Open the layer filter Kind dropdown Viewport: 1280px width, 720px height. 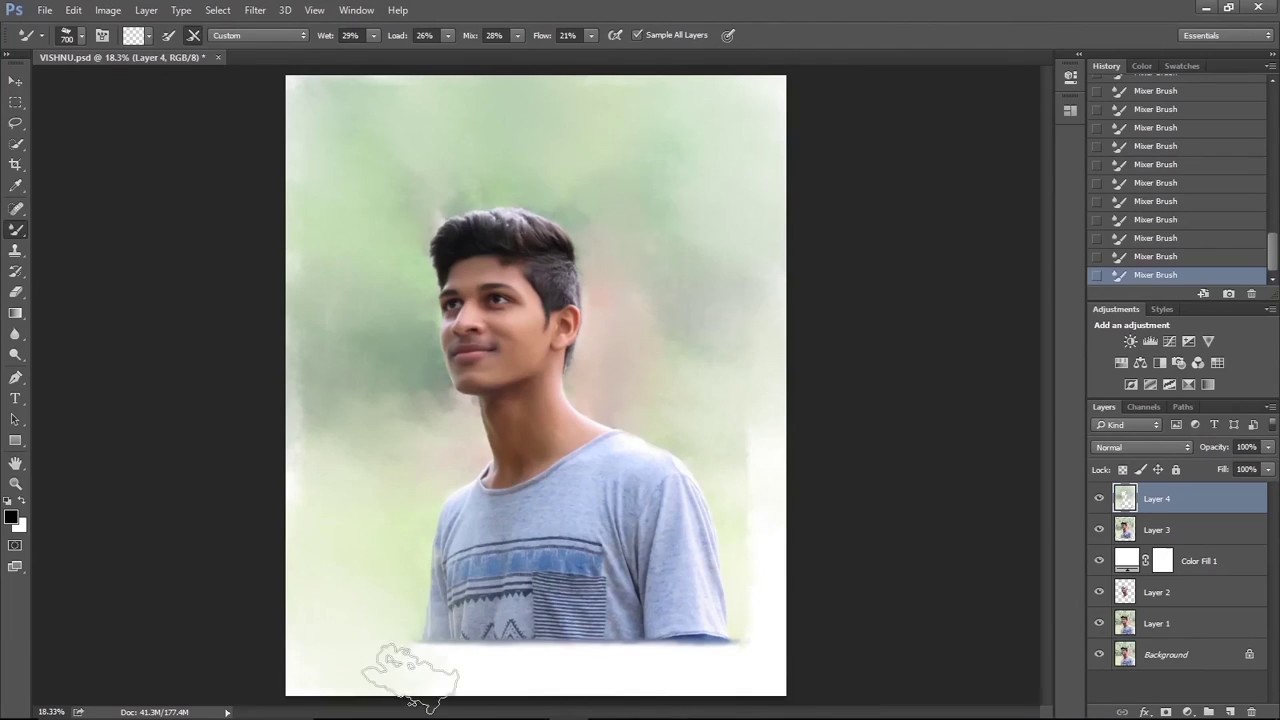[1127, 425]
